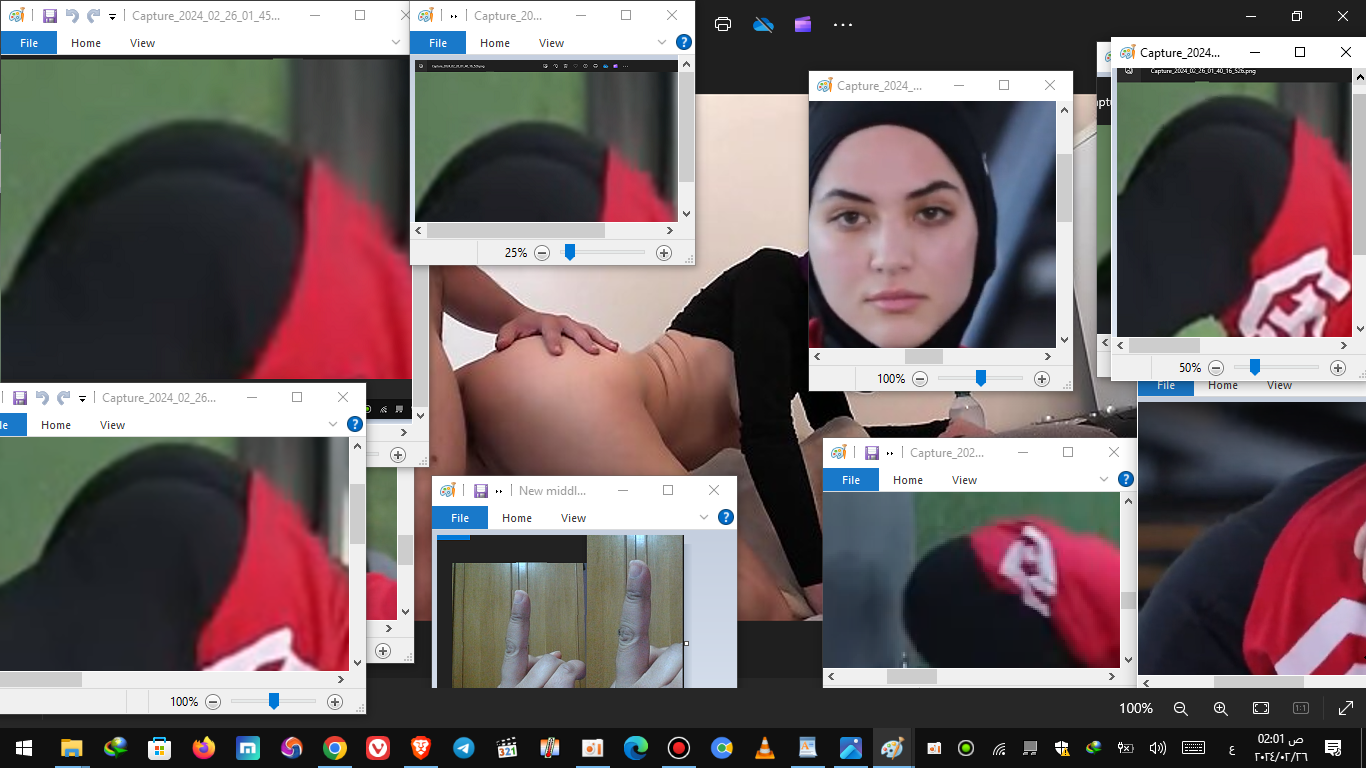Open Quick Access dropdown in Capture_2024_02_26_01_45 window

(112, 16)
